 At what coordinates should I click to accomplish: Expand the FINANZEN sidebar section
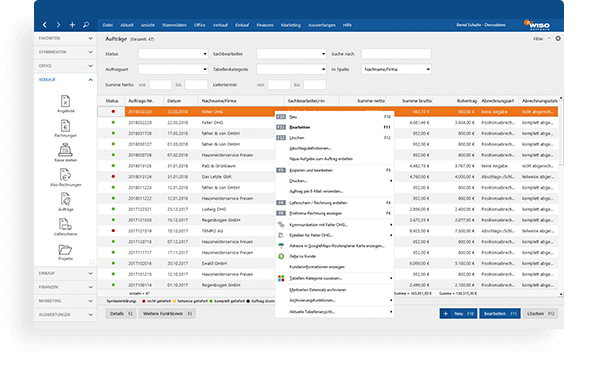coord(65,287)
